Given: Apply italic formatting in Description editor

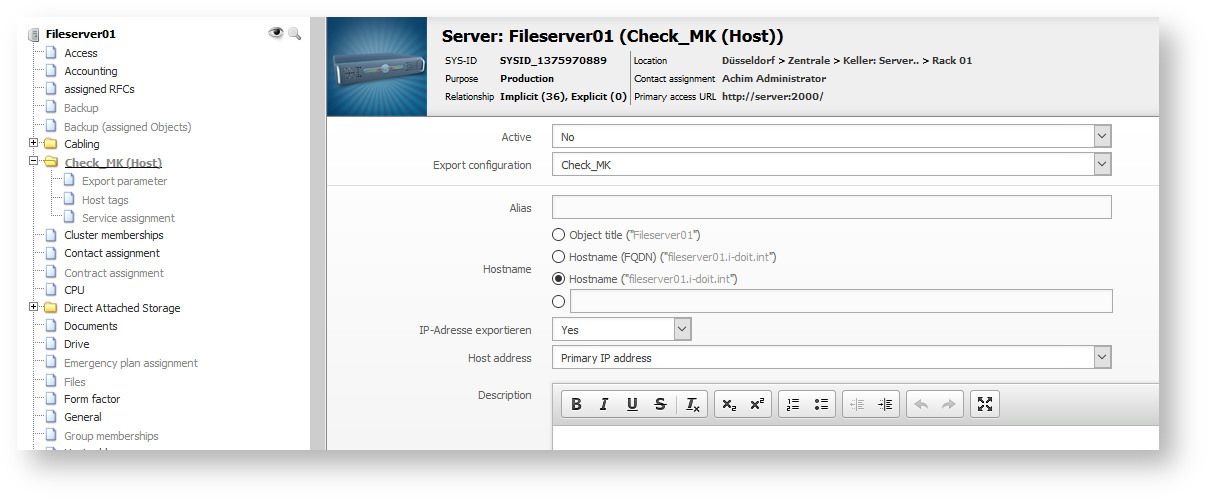Looking at the screenshot, I should click(x=604, y=404).
